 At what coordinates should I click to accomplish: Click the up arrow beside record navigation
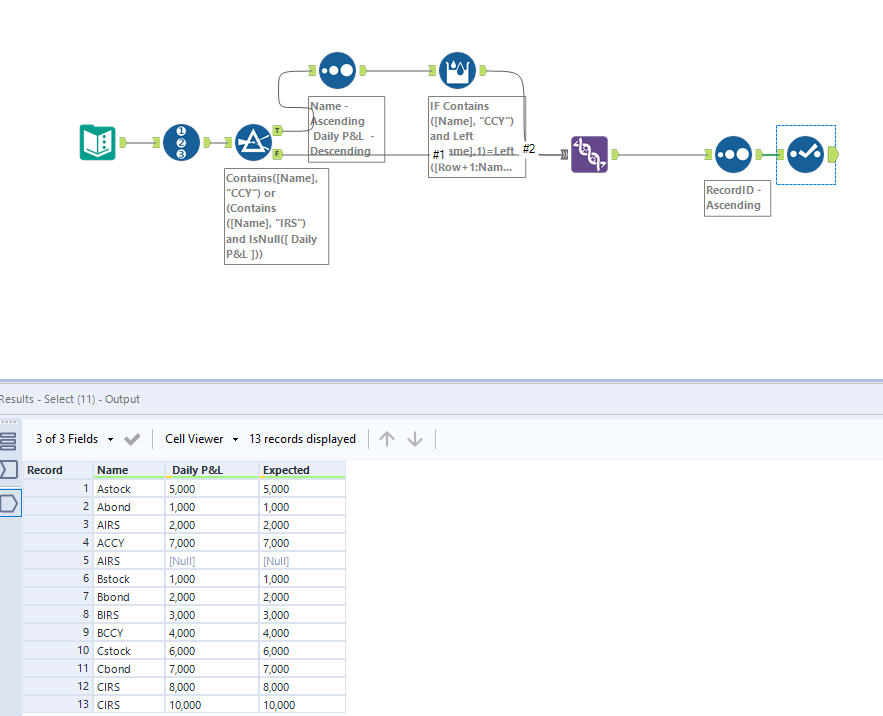[387, 438]
